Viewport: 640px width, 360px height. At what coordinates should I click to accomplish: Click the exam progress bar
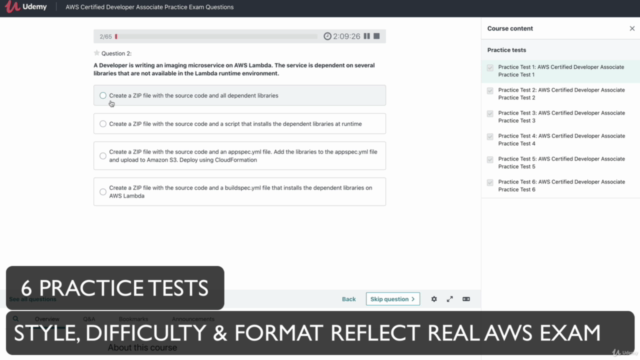(x=216, y=36)
